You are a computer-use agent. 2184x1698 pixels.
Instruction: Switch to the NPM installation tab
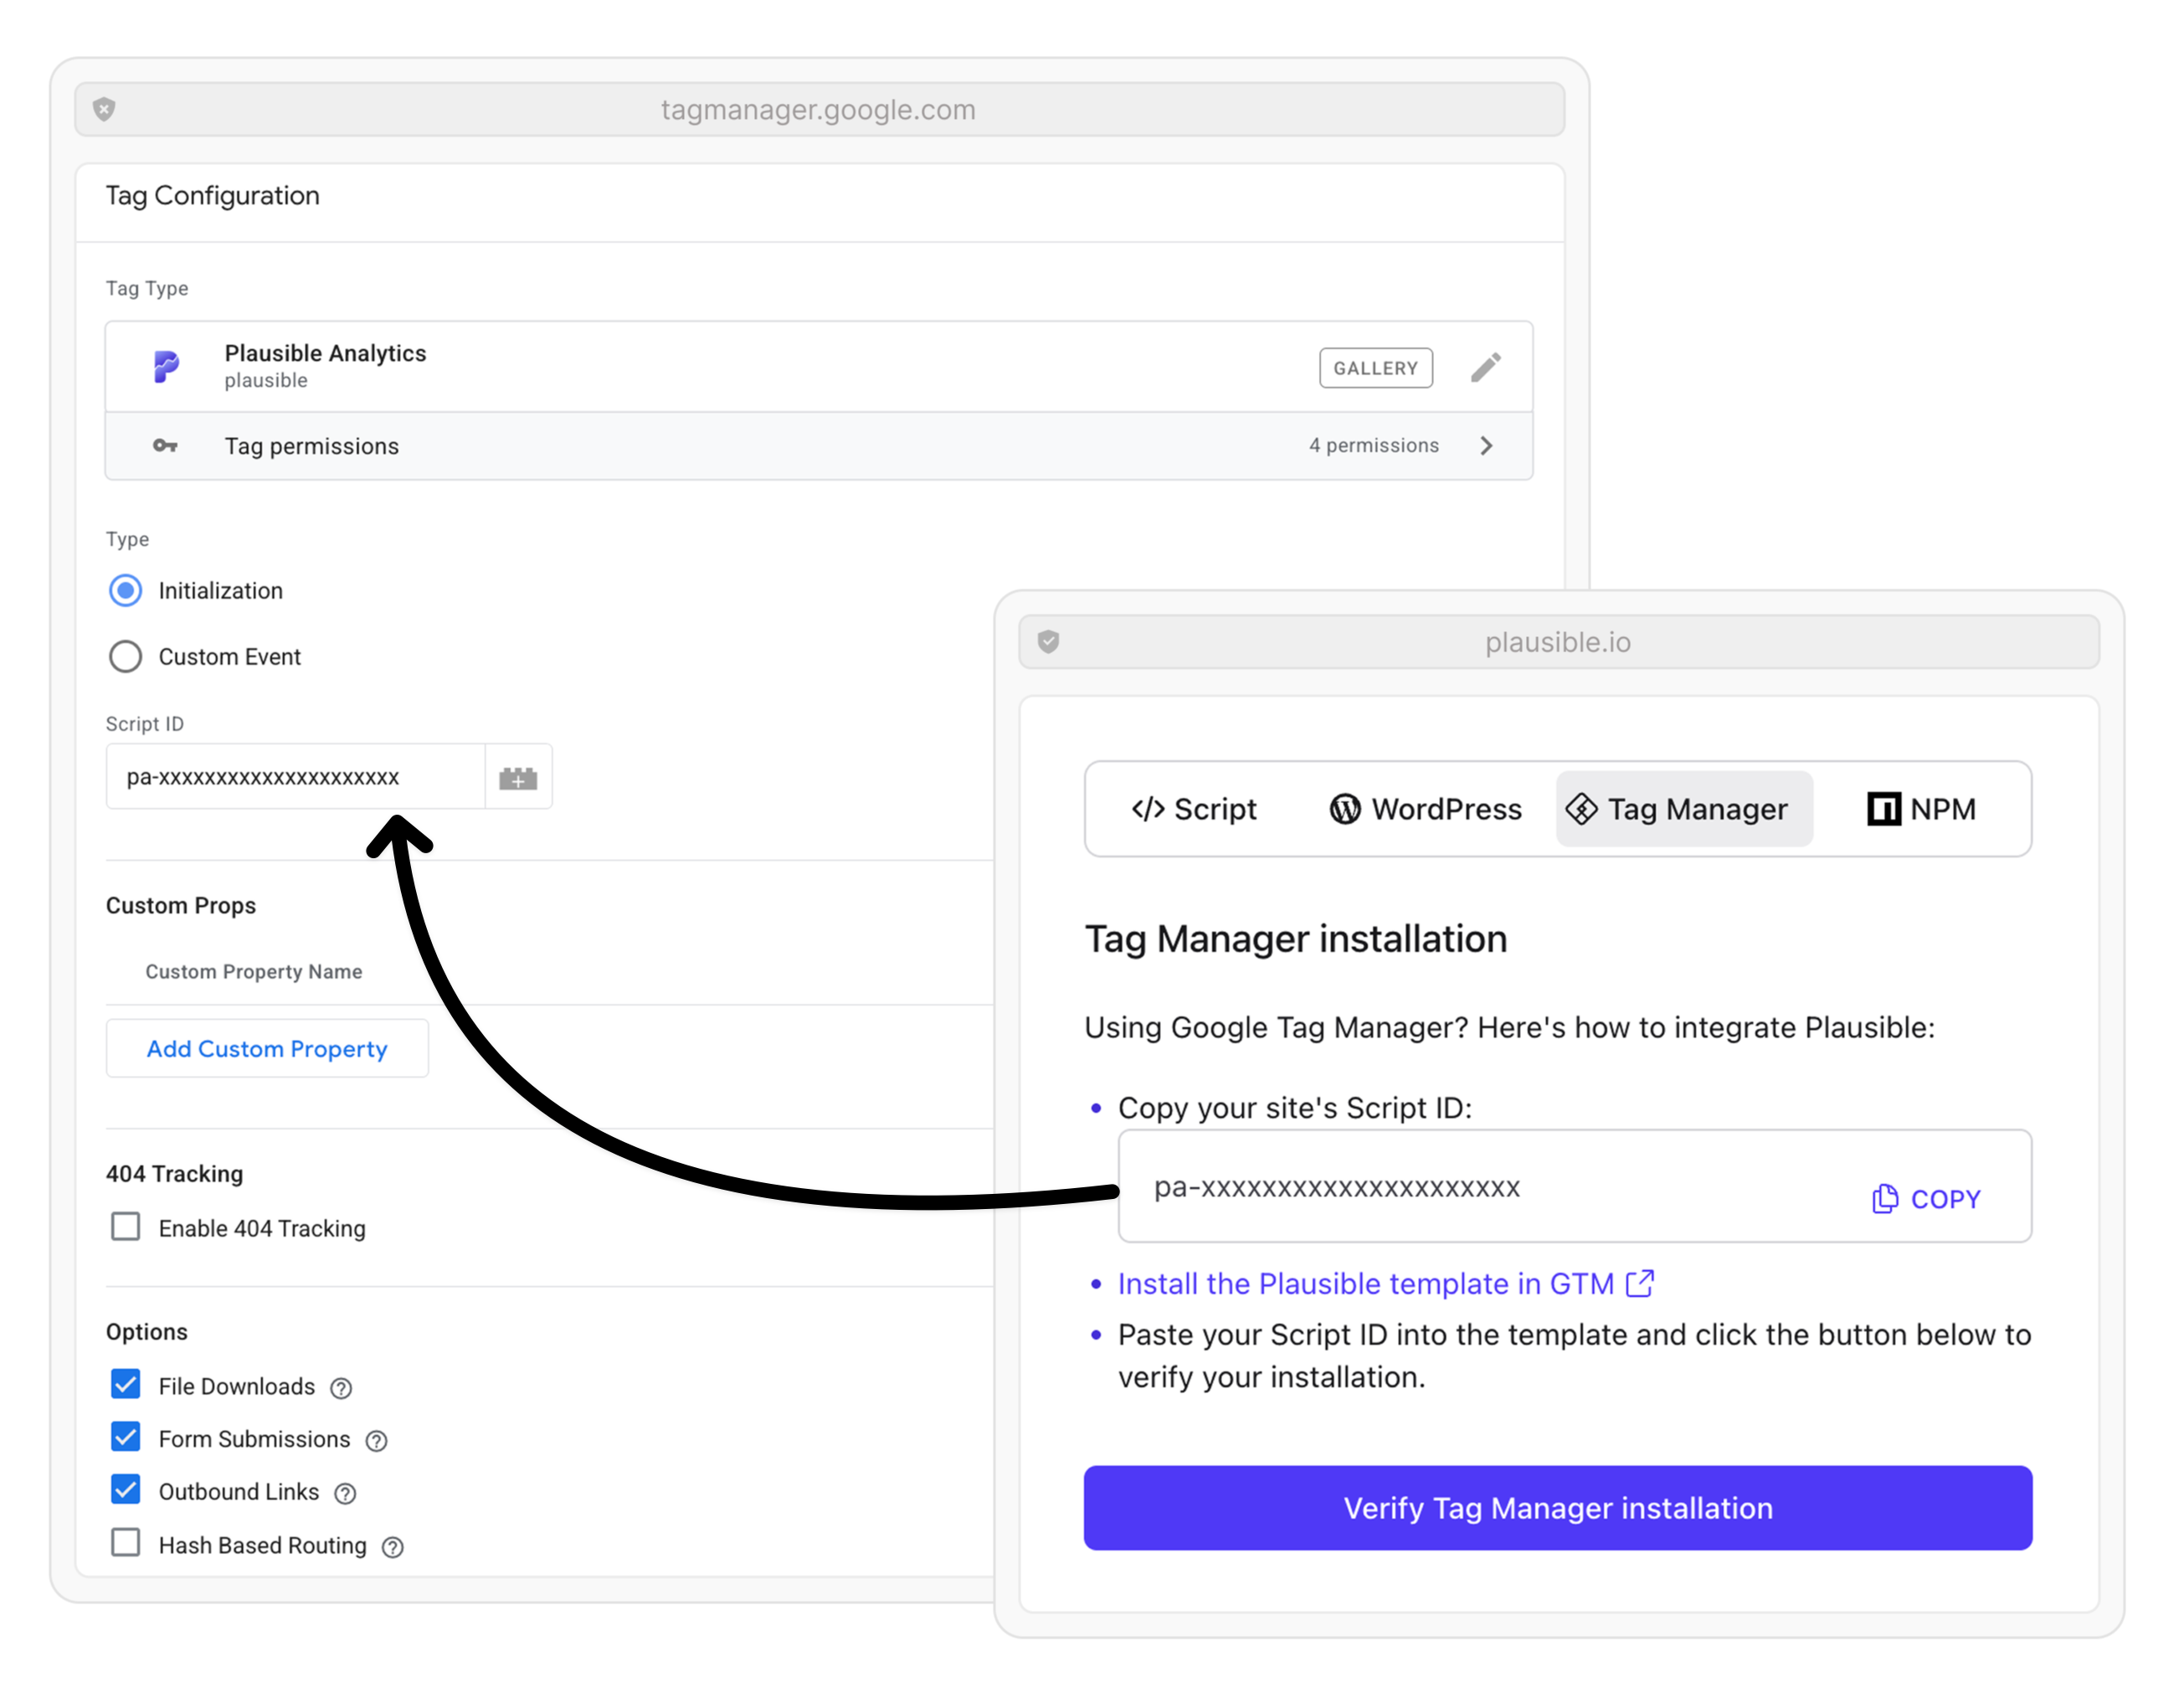click(x=1921, y=809)
